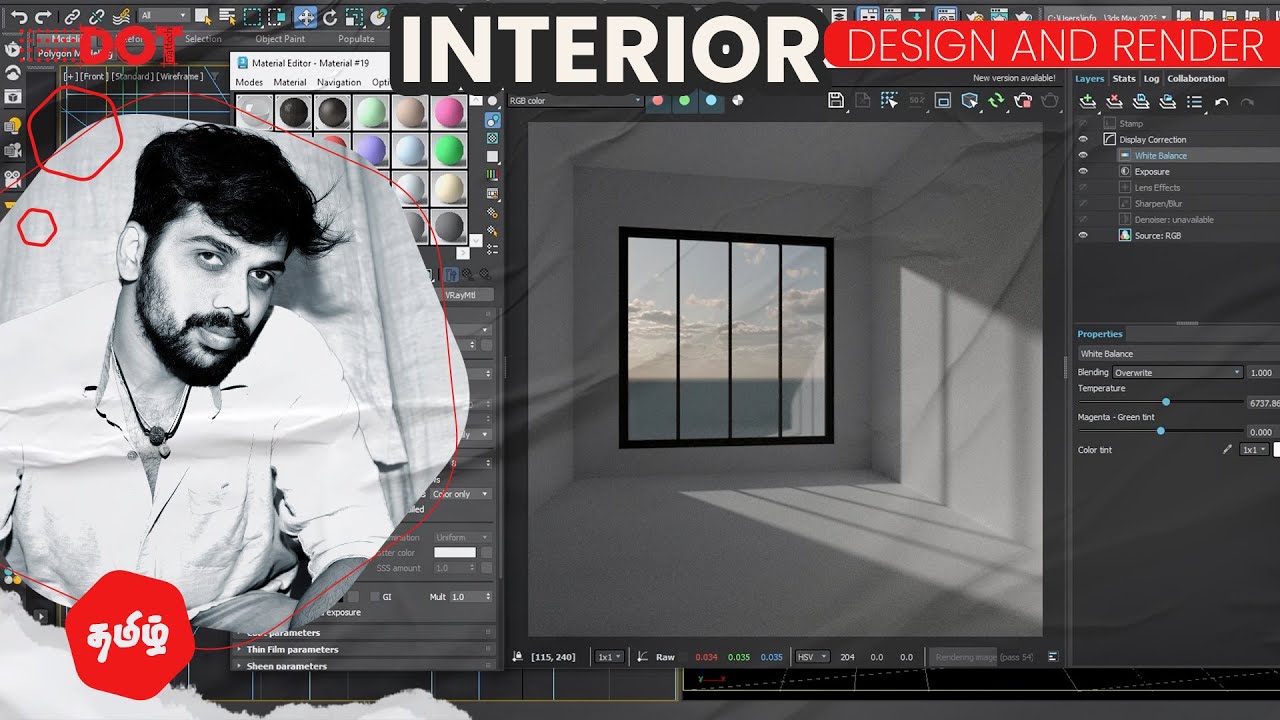Toggle visibility of Display Correction layer

pos(1082,139)
